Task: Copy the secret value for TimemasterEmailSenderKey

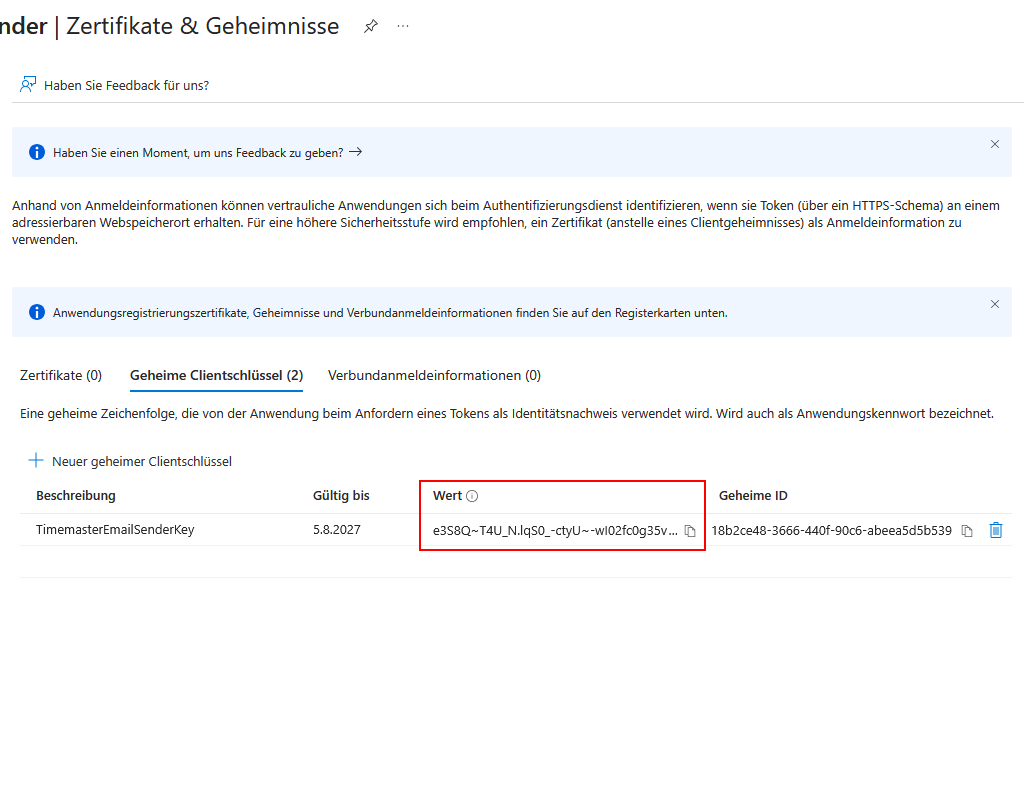Action: pos(689,531)
